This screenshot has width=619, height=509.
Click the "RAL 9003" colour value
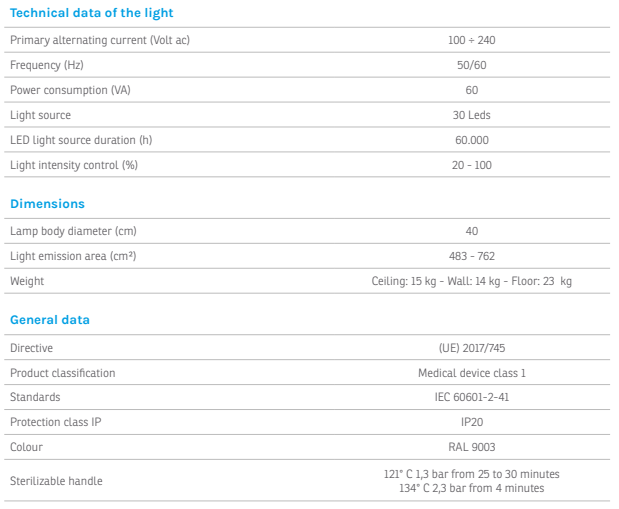coord(472,447)
